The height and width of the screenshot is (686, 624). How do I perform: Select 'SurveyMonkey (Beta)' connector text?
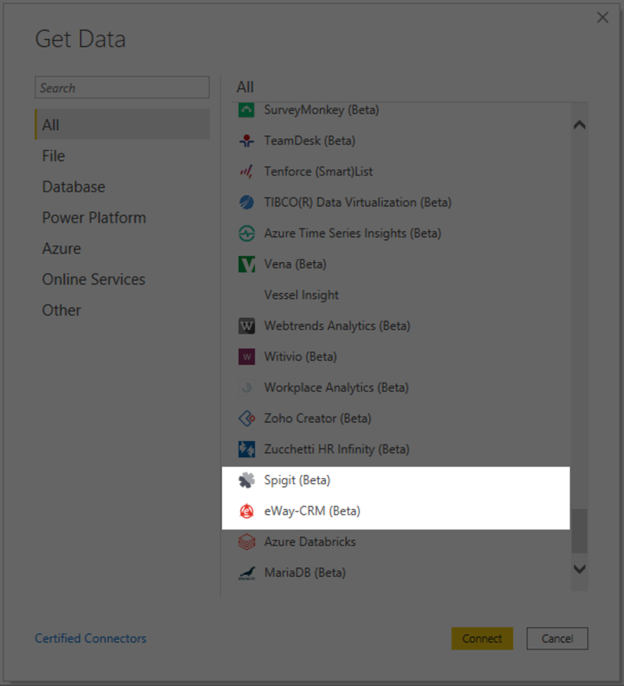point(322,110)
